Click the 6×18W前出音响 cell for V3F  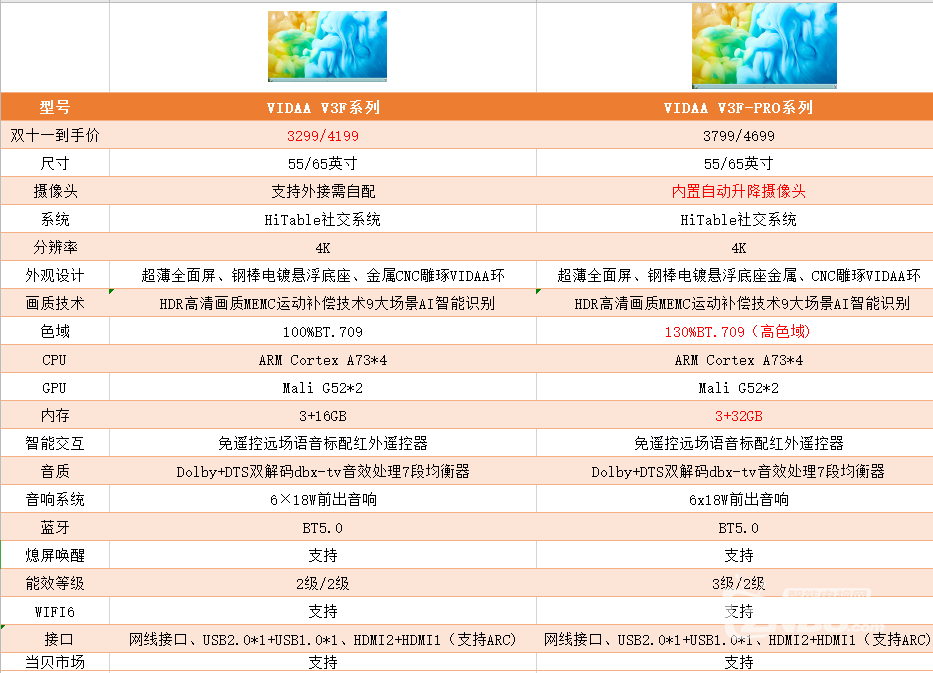323,499
